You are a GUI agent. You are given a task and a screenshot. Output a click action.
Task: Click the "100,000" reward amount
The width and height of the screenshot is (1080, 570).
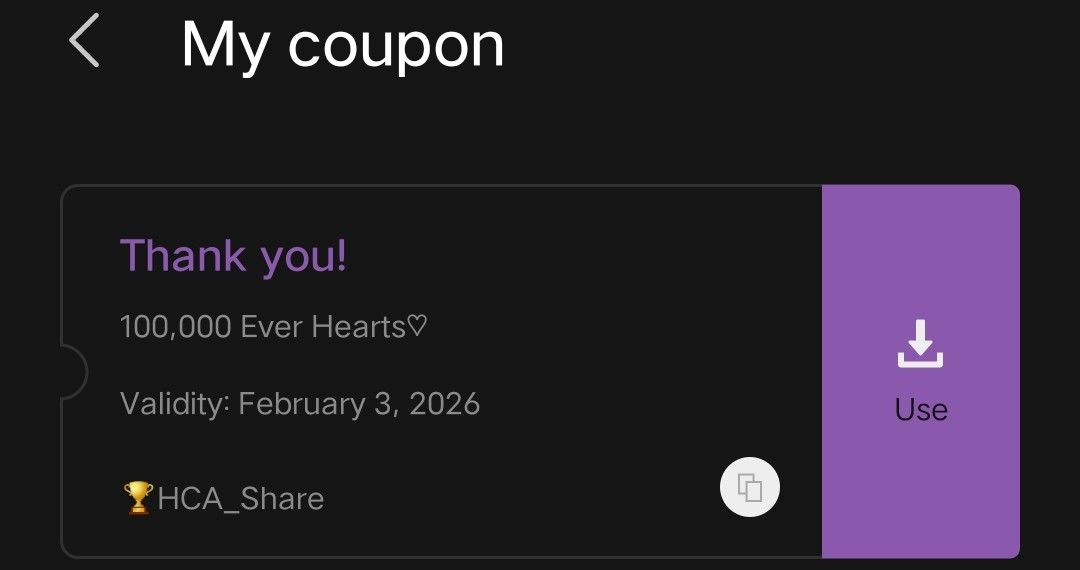click(175, 327)
